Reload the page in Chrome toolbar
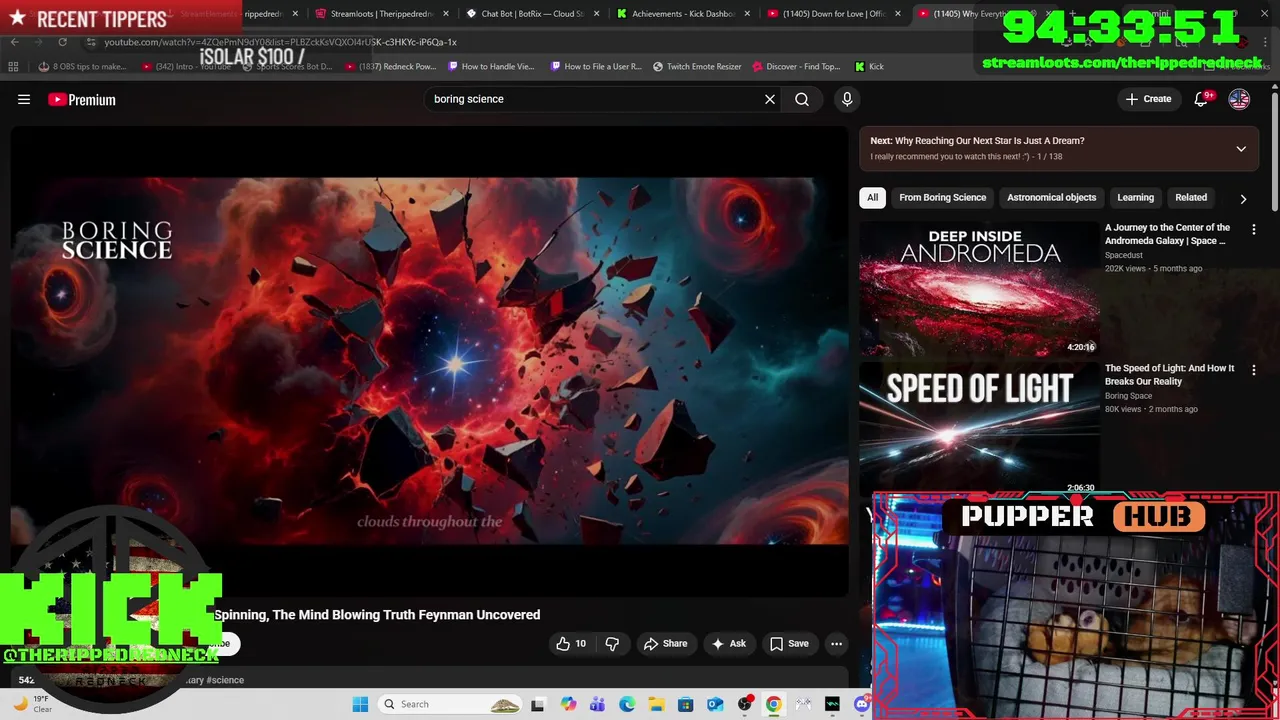The height and width of the screenshot is (720, 1280). [62, 42]
